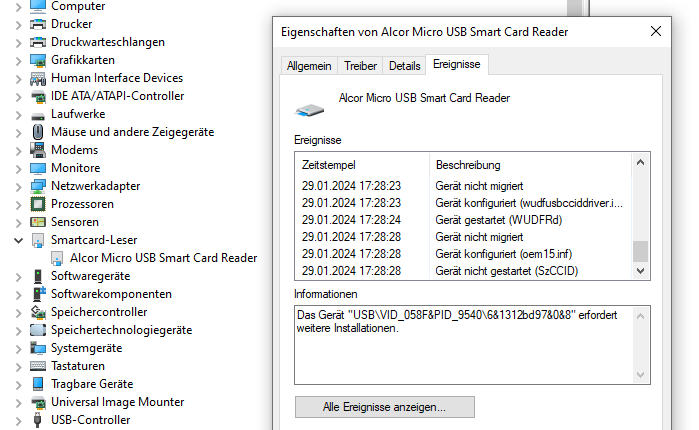Switch to the Treiber tab
Screen dimensions: 699x430
tap(360, 66)
